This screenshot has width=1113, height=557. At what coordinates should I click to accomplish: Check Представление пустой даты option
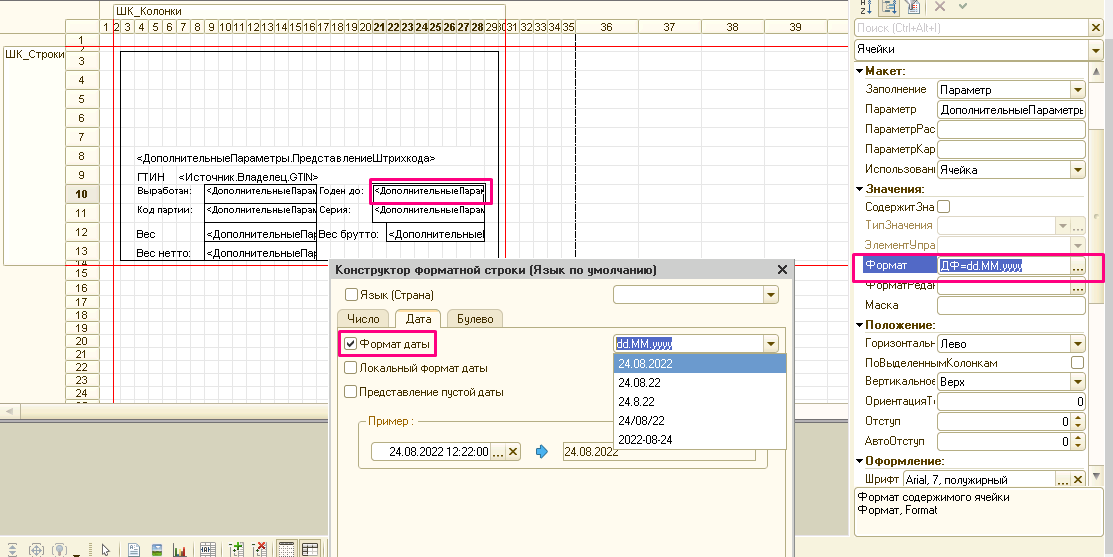[351, 392]
